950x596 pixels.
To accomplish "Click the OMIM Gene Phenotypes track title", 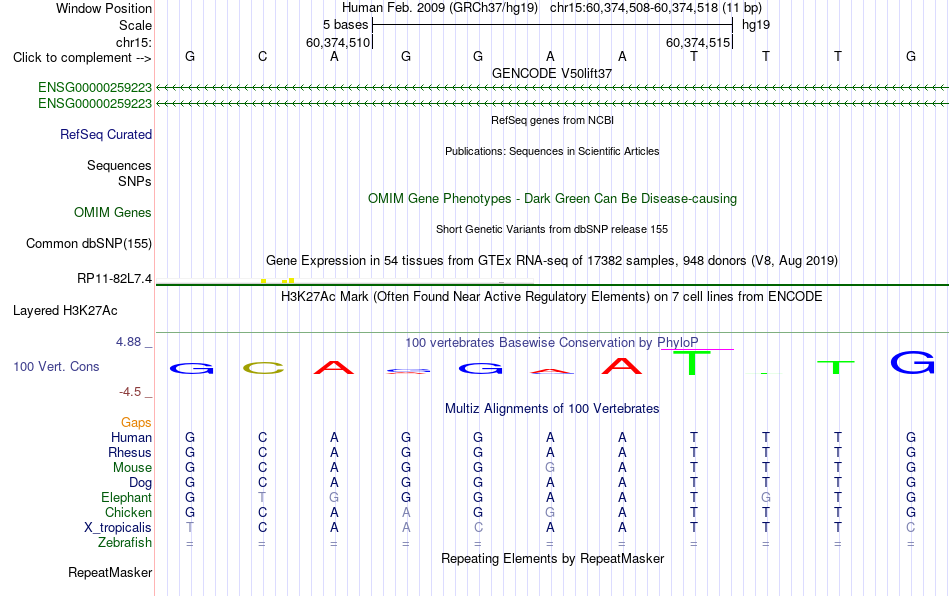I will tap(552, 199).
